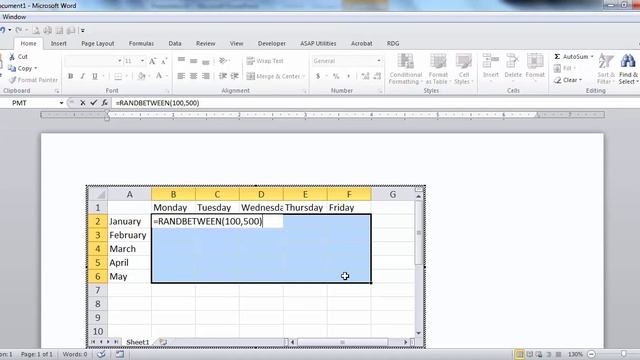Open the Fill Color bucket
This screenshot has height=360, width=640.
[141, 76]
